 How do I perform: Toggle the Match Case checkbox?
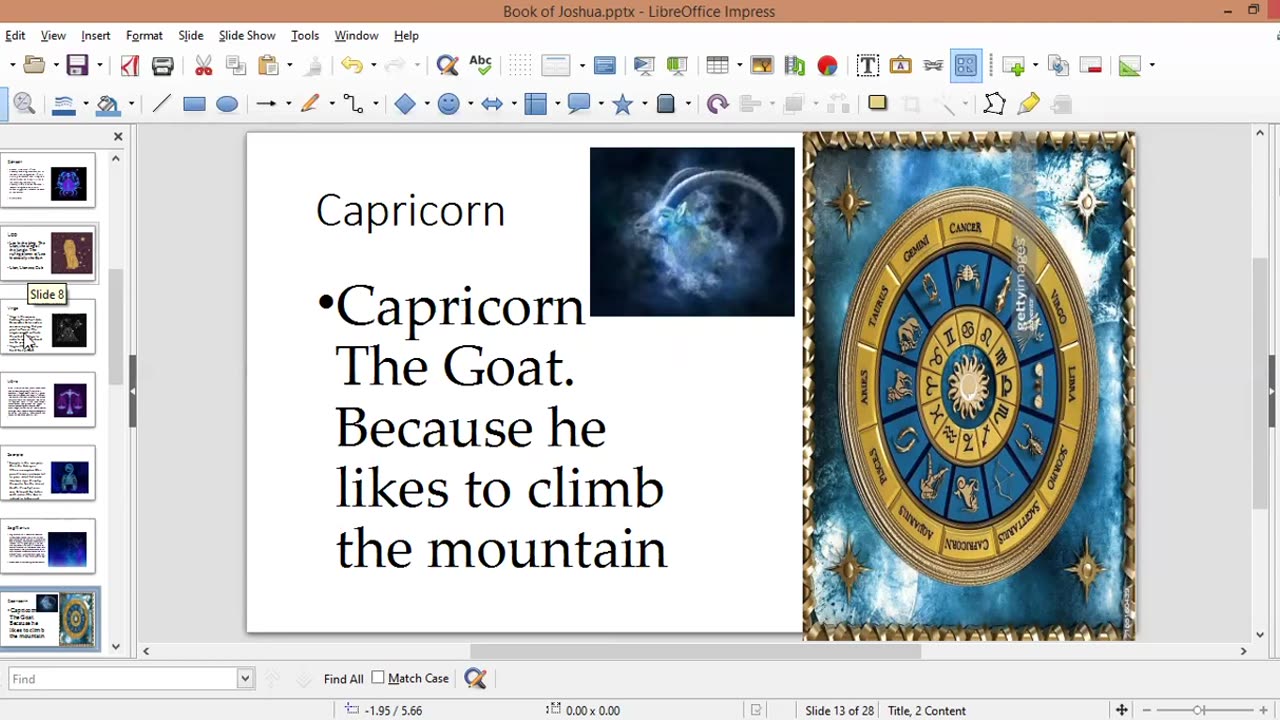tap(378, 678)
